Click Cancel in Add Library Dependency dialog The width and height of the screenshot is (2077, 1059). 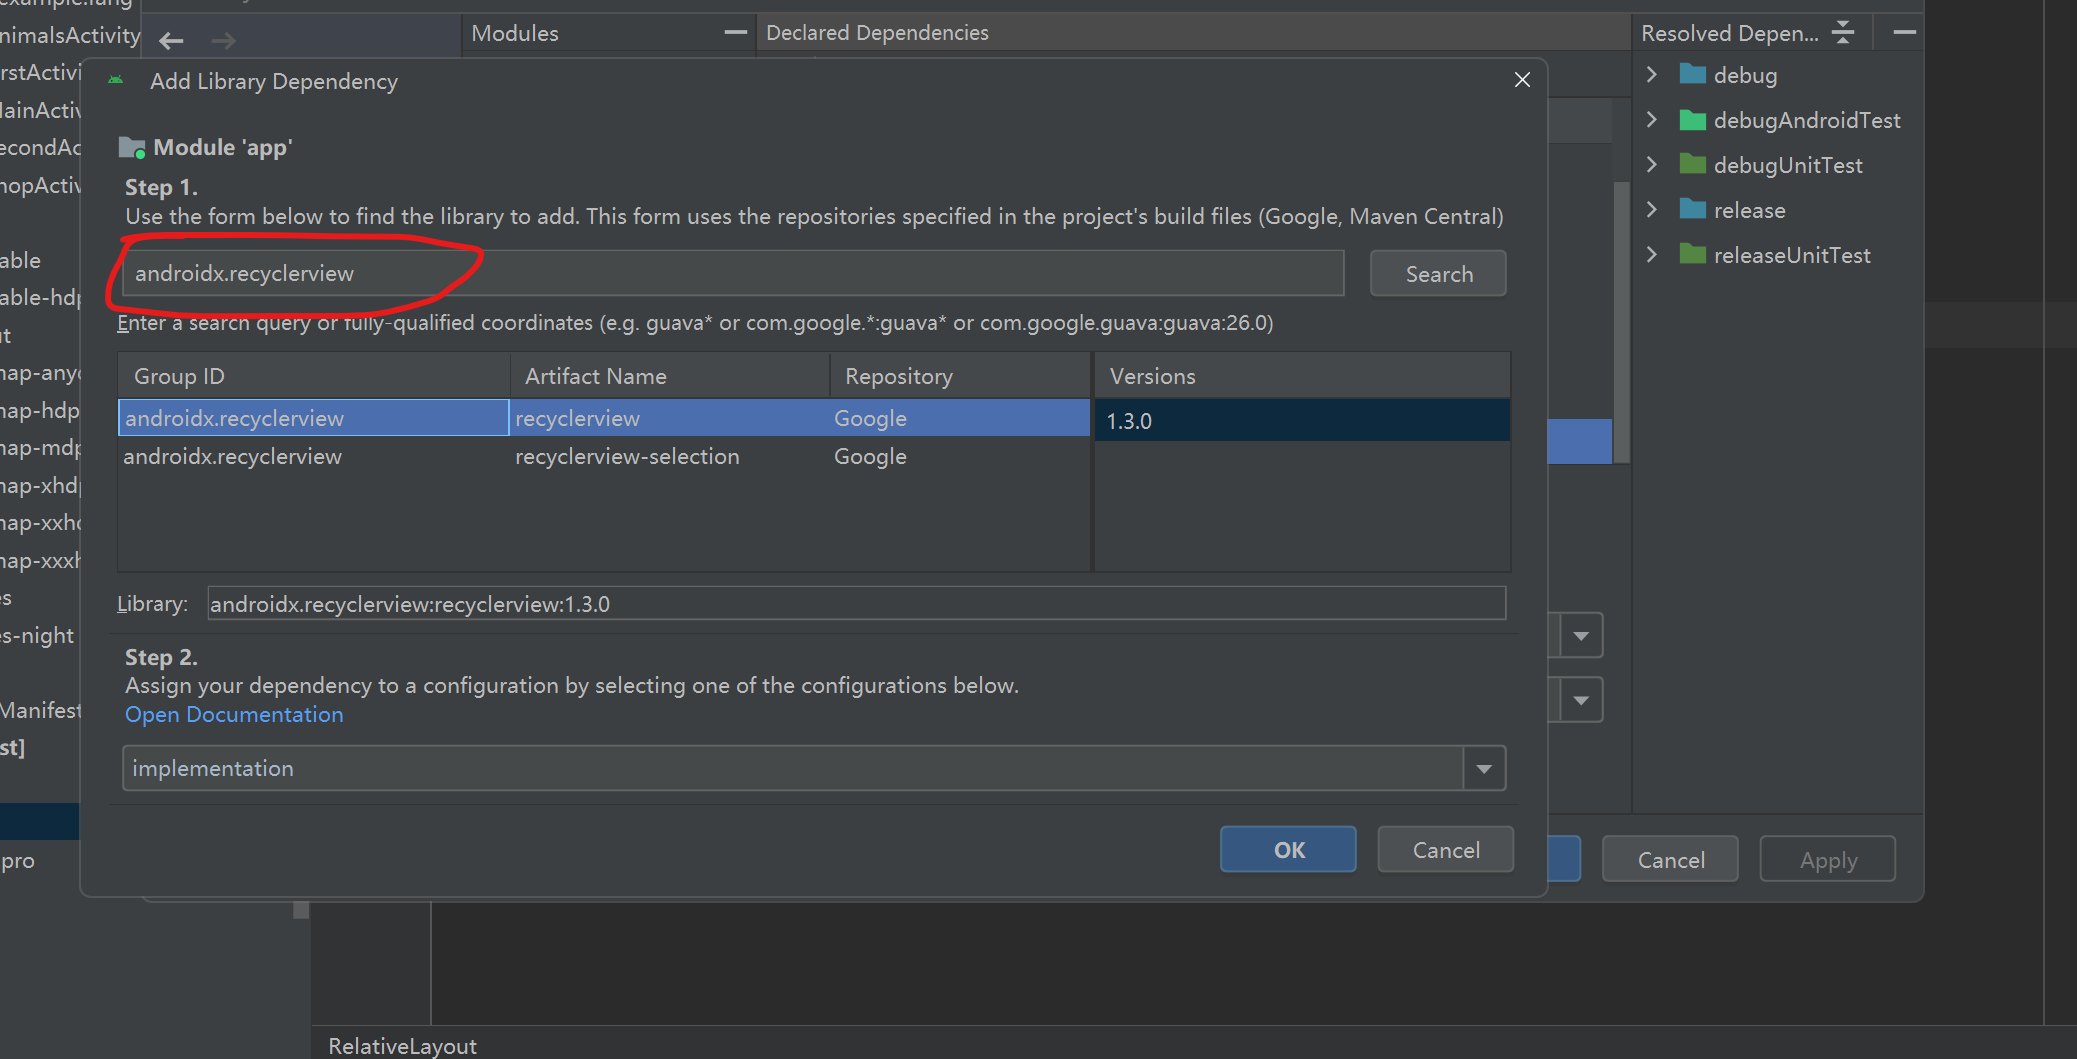1445,849
